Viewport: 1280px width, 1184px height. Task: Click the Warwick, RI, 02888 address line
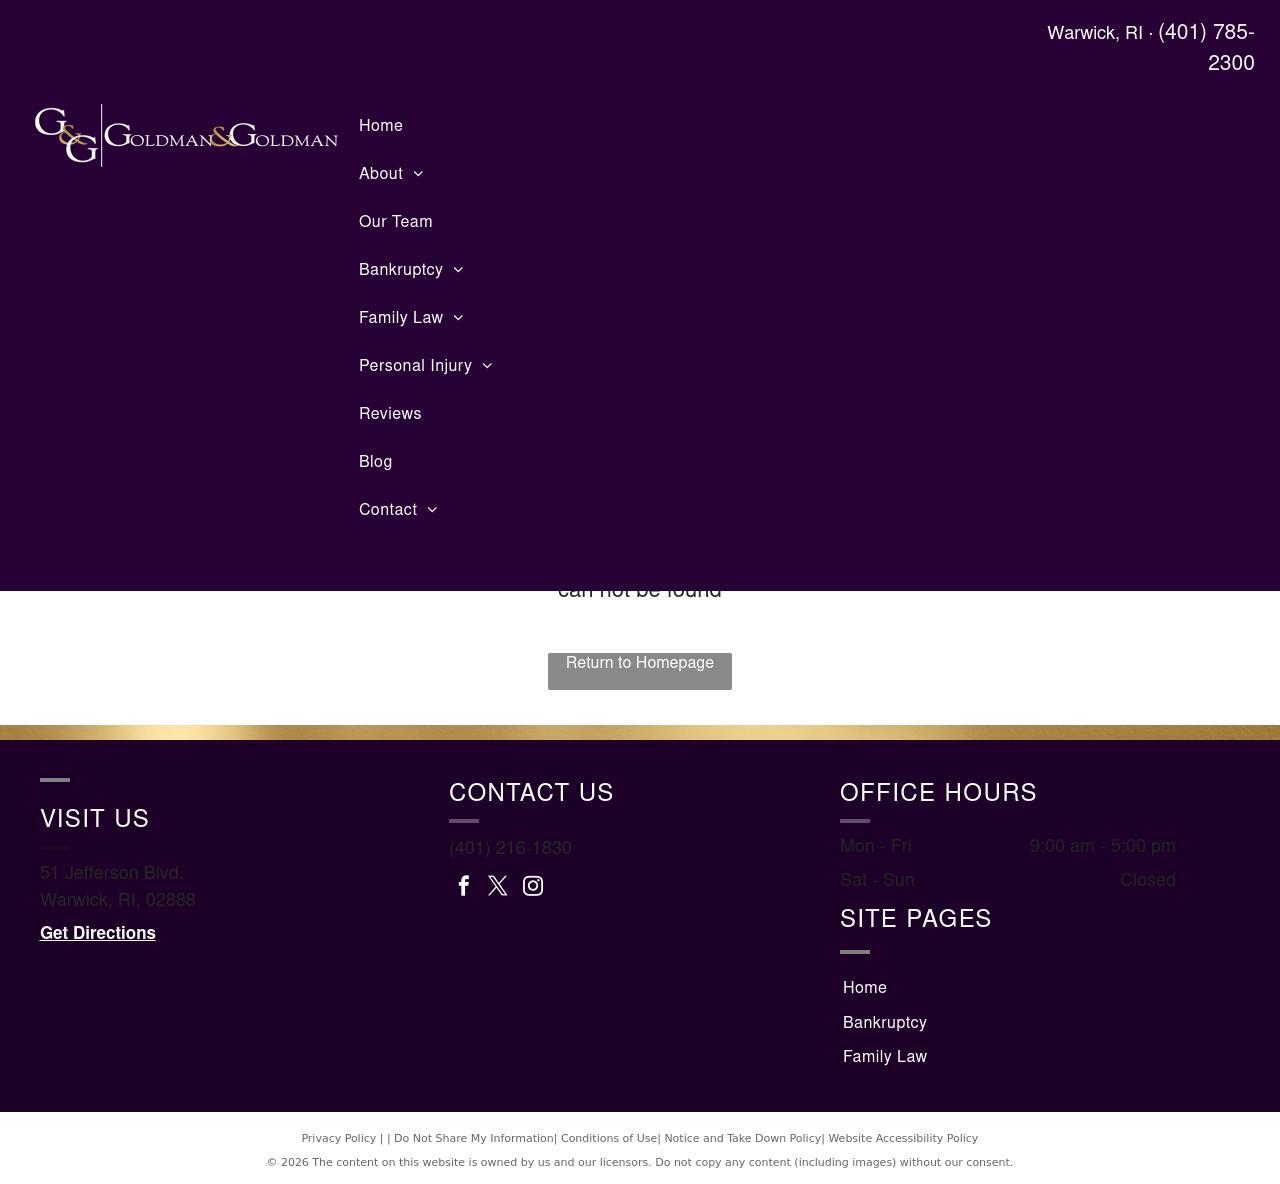[x=118, y=900]
